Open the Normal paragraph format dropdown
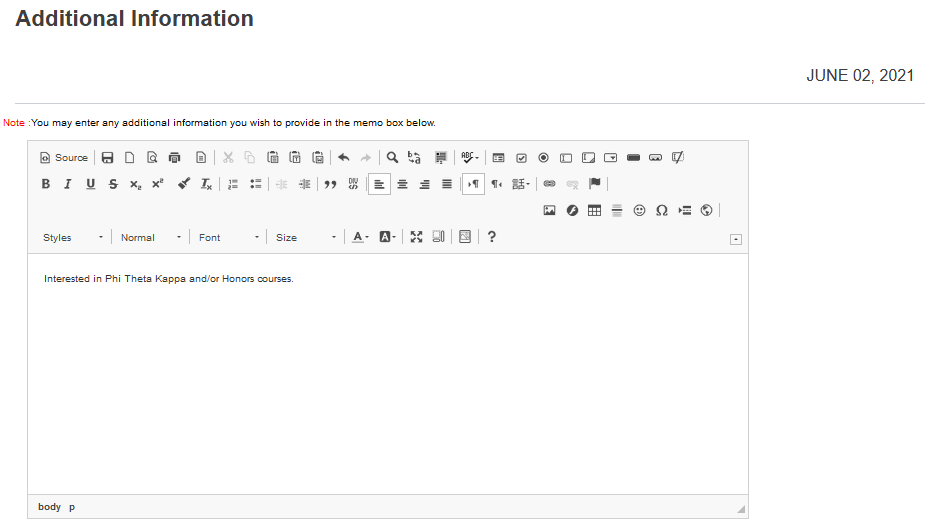 [150, 238]
